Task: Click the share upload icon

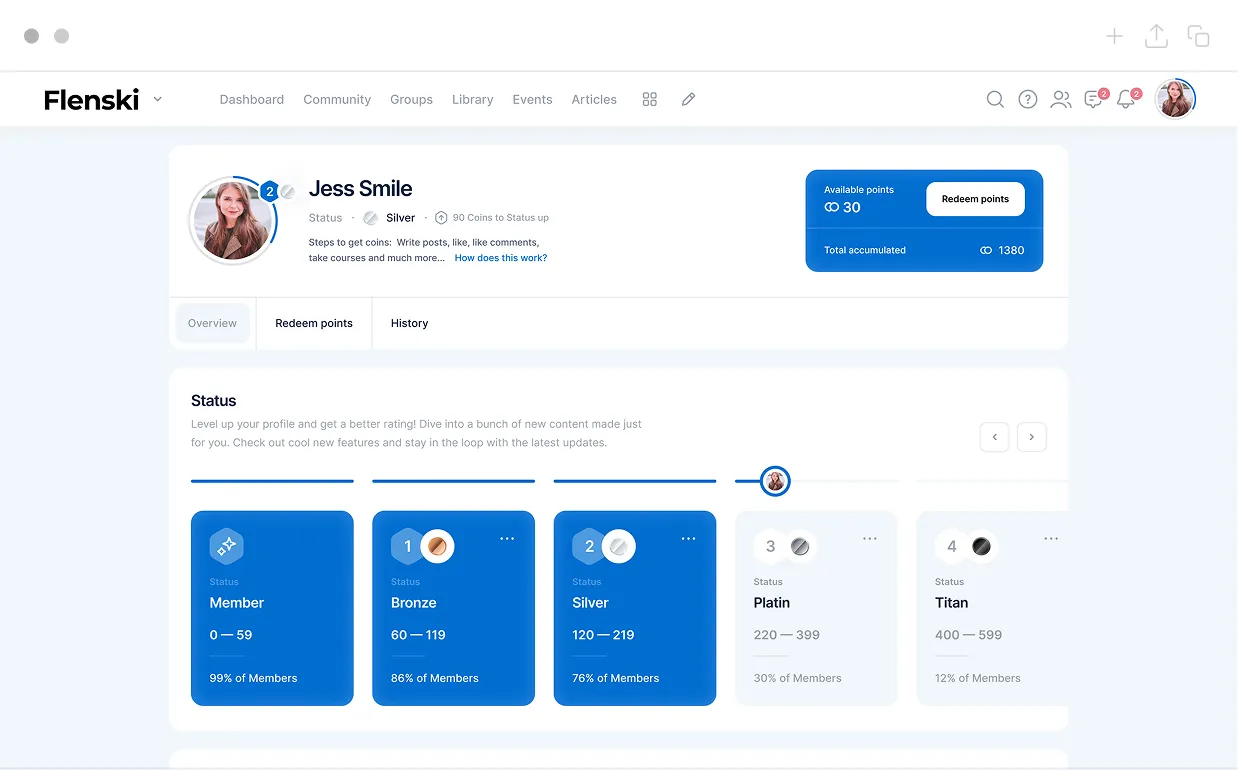Action: [1156, 36]
